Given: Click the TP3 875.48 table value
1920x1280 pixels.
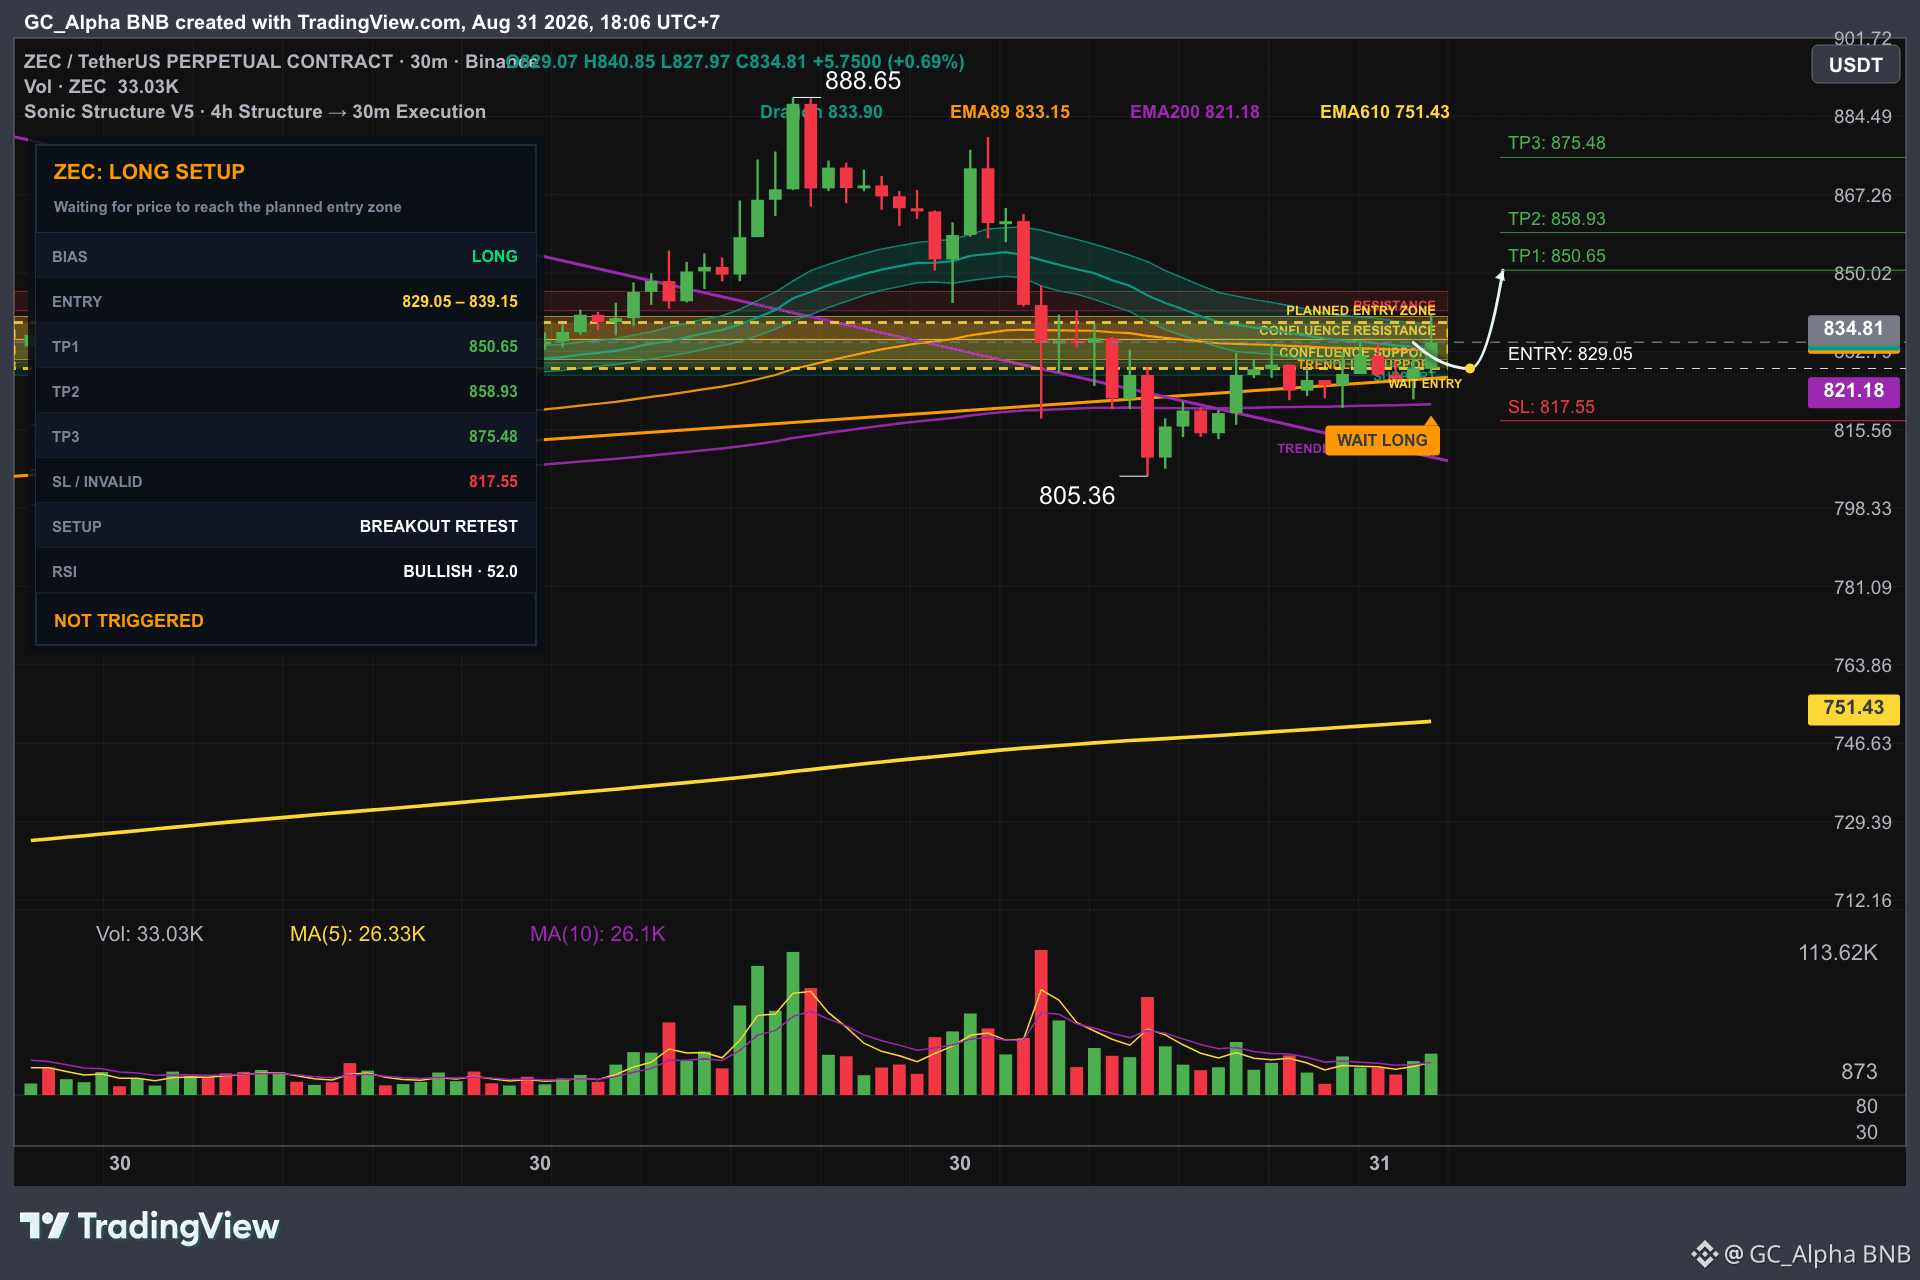Looking at the screenshot, I should click(493, 437).
